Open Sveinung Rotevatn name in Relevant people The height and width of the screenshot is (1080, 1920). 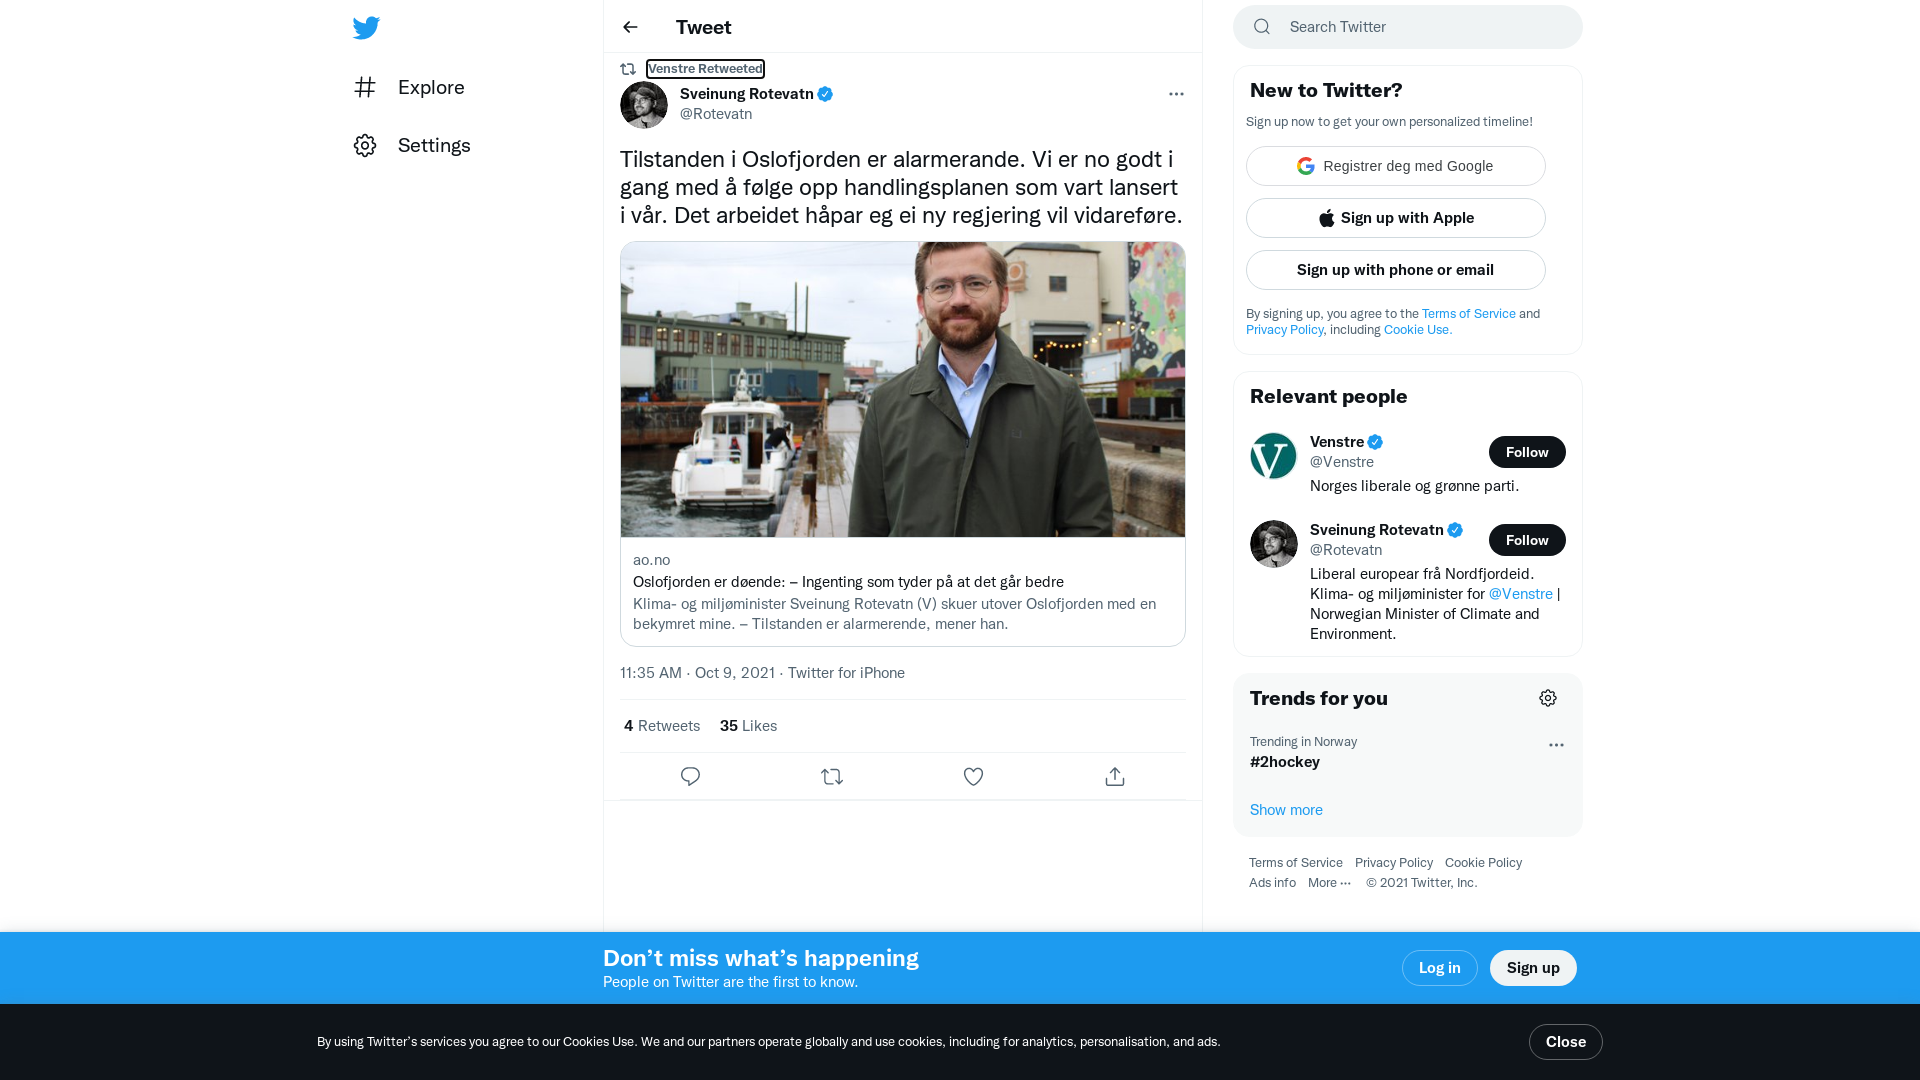(1377, 530)
